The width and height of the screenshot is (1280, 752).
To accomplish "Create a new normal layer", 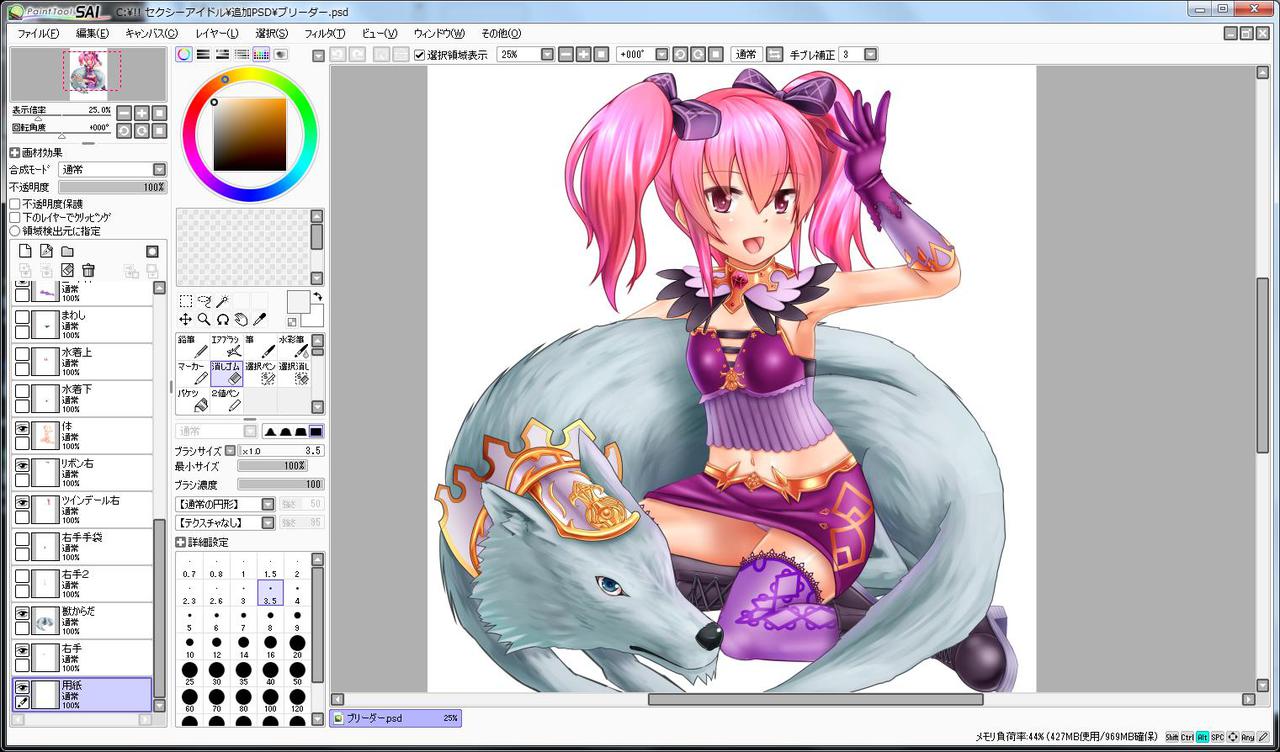I will [26, 251].
